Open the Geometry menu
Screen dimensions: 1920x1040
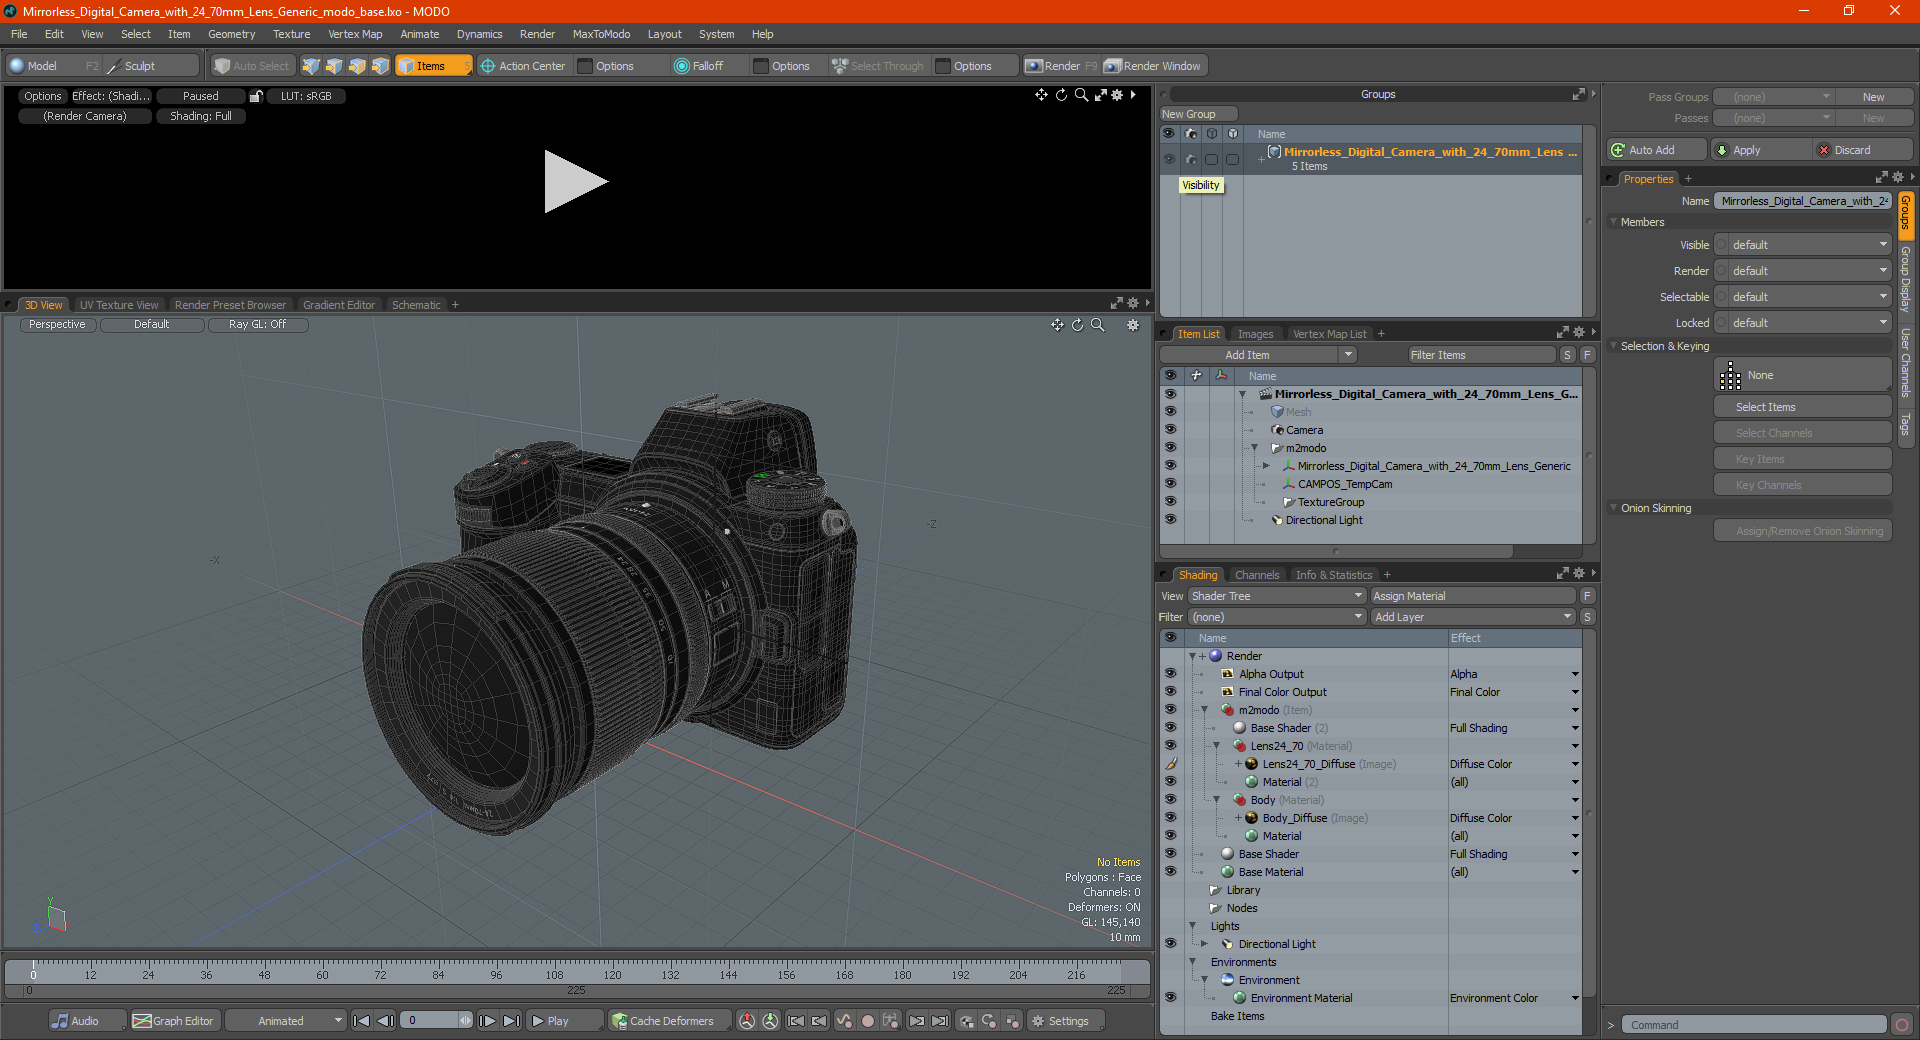(231, 34)
